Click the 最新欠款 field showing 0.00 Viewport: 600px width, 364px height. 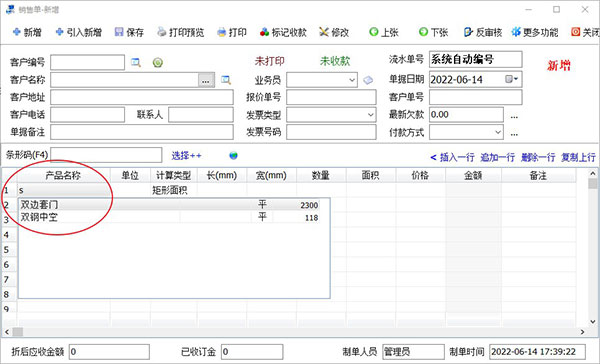(466, 114)
